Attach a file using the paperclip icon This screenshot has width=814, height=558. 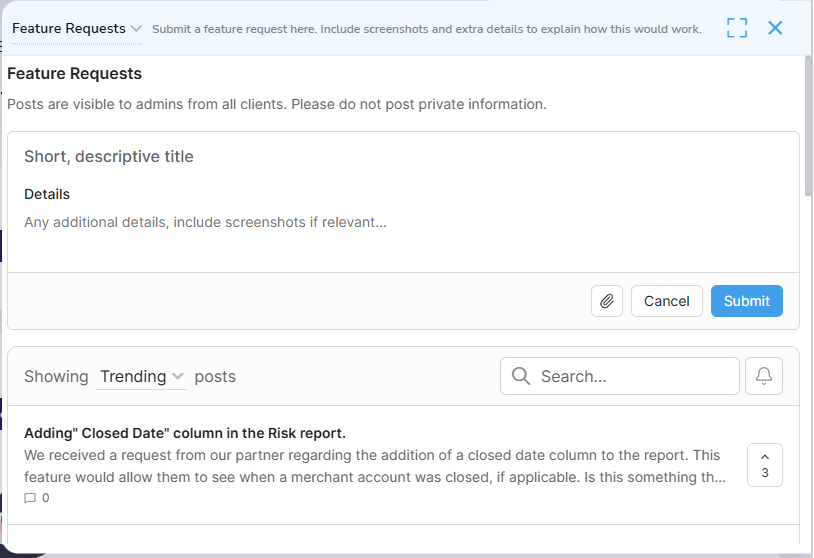(606, 301)
